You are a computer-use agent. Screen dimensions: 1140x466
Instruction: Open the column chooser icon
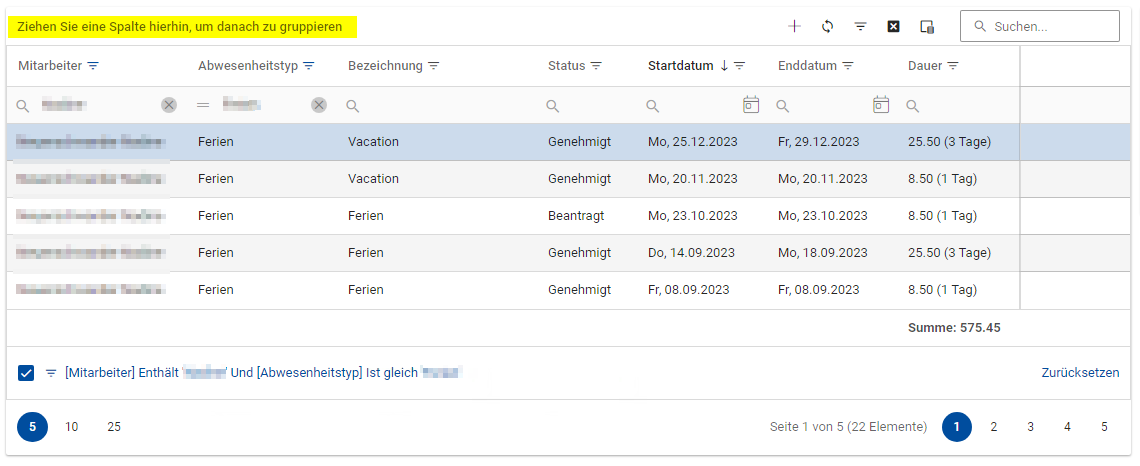coord(926,27)
